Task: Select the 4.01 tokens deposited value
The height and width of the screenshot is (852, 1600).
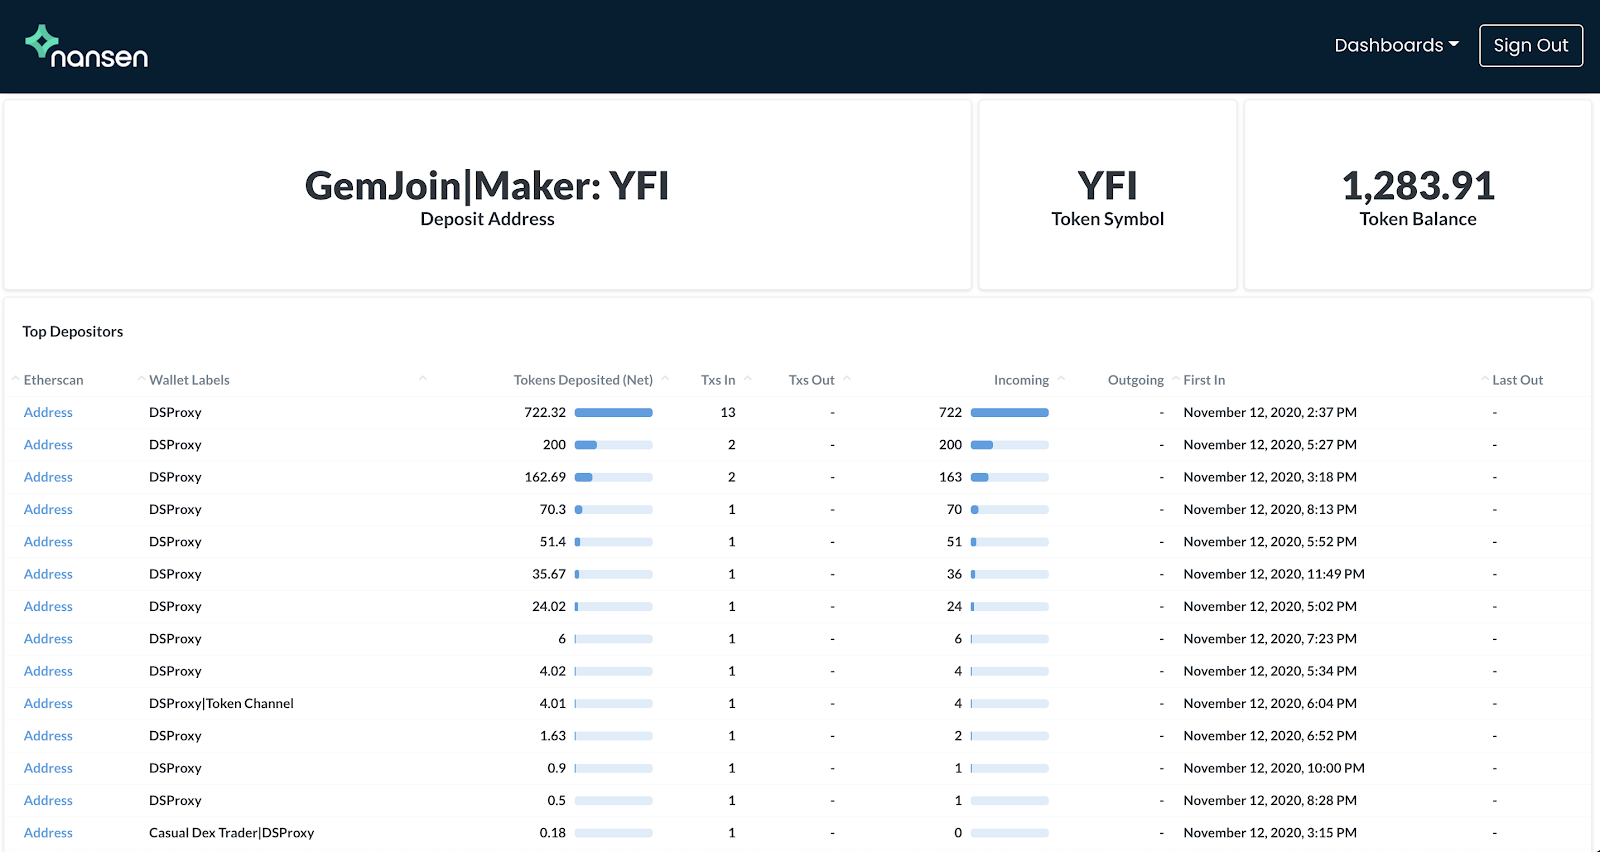Action: [553, 703]
